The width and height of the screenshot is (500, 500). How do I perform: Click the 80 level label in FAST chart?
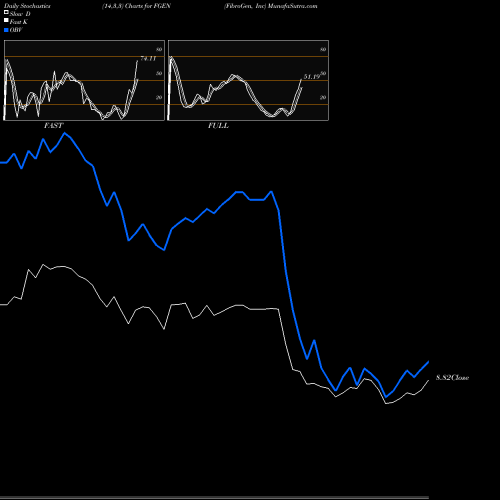point(159,49)
